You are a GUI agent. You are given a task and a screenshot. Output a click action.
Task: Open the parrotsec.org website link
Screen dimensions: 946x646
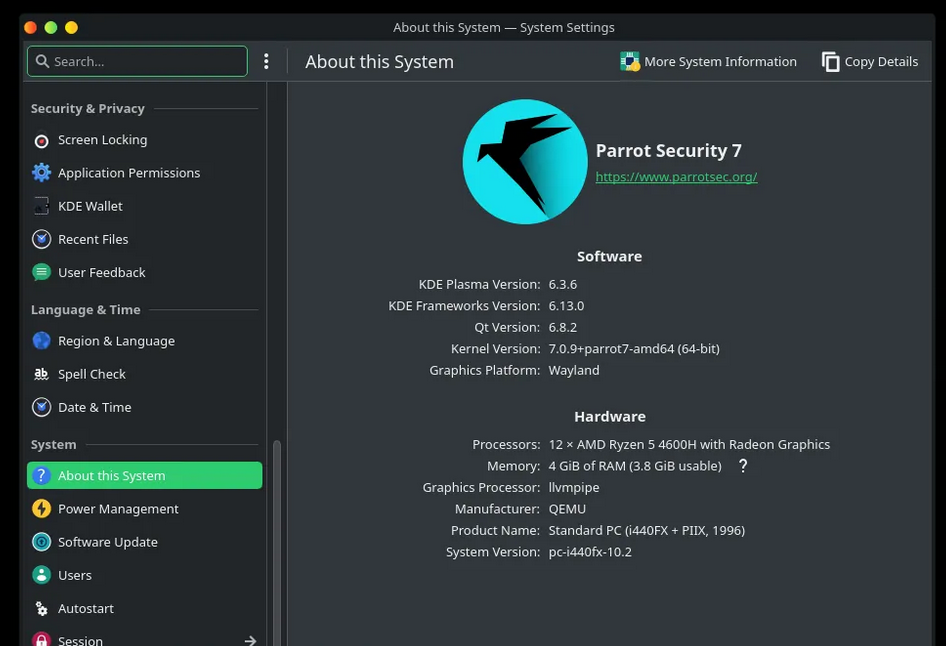tap(676, 177)
